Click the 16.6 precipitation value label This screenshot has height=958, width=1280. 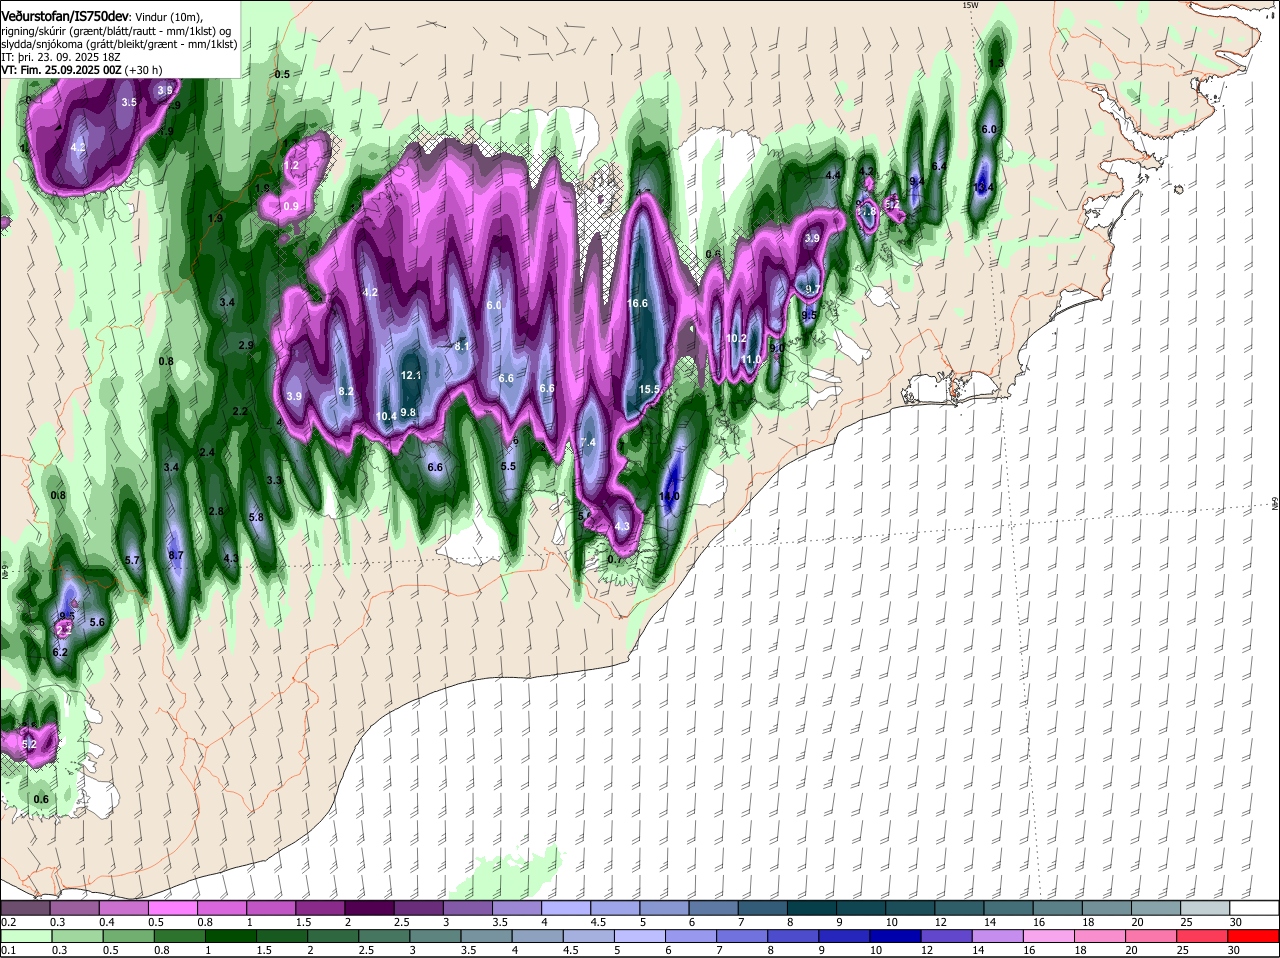(638, 303)
